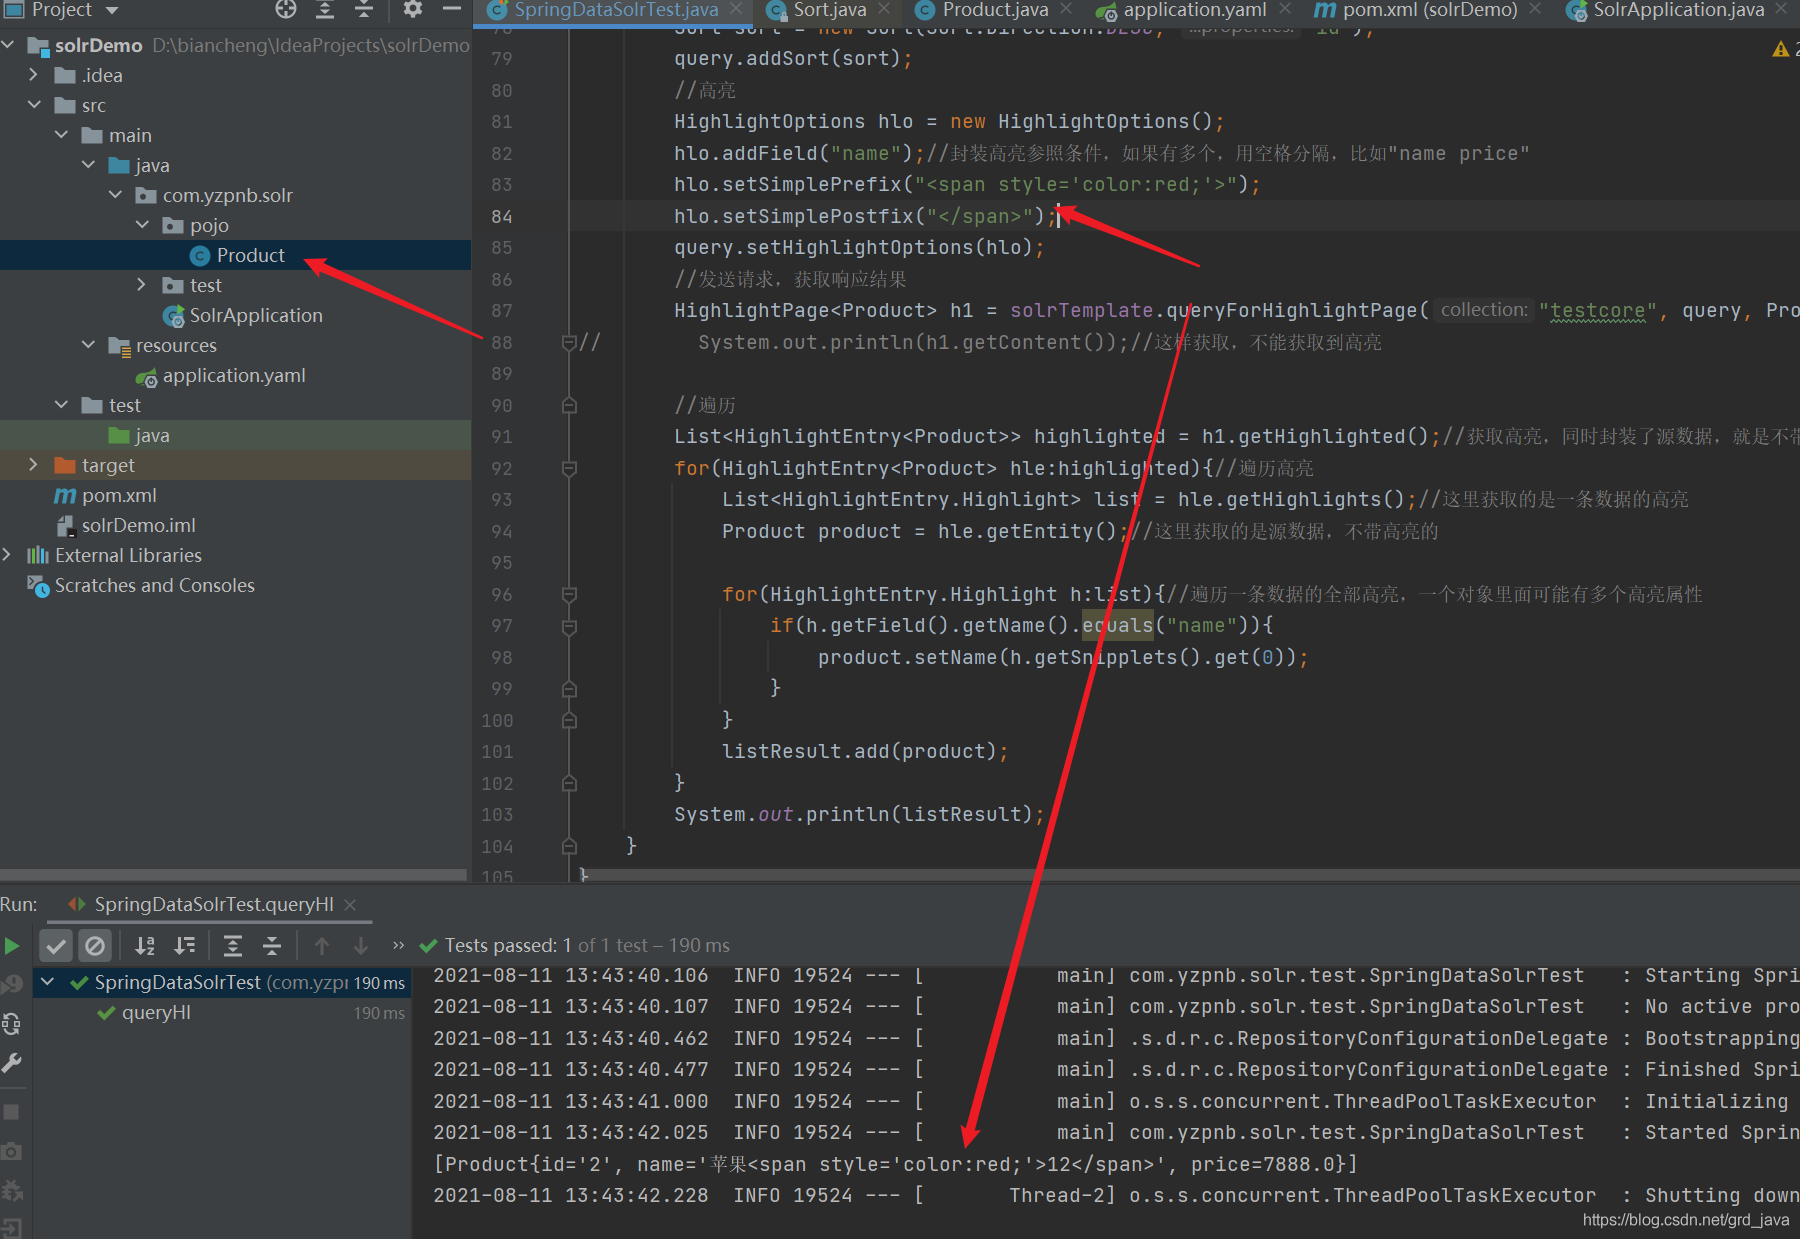Close the Product.java editor tab
The width and height of the screenshot is (1800, 1239).
click(1066, 9)
